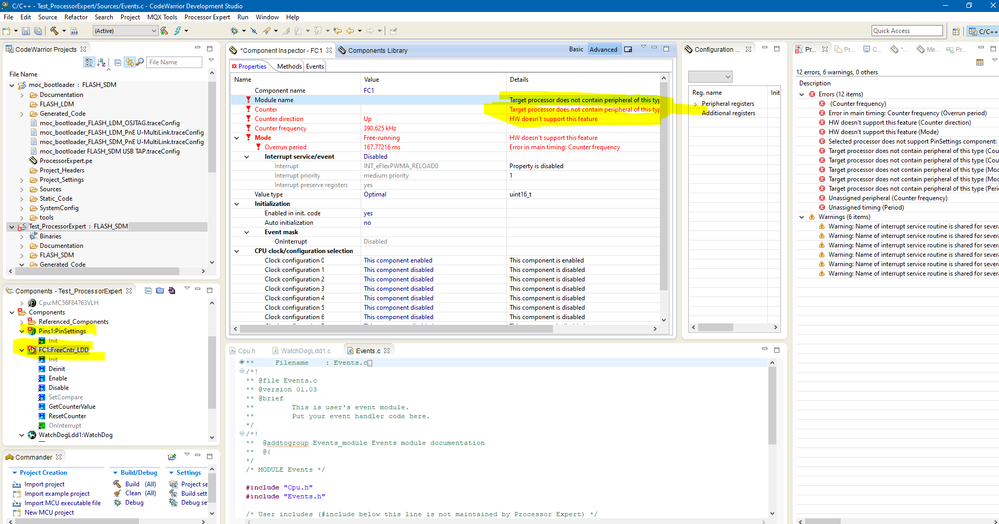Screen dimensions: 999x524
Task: Click New MCU project link
Action: point(49,513)
